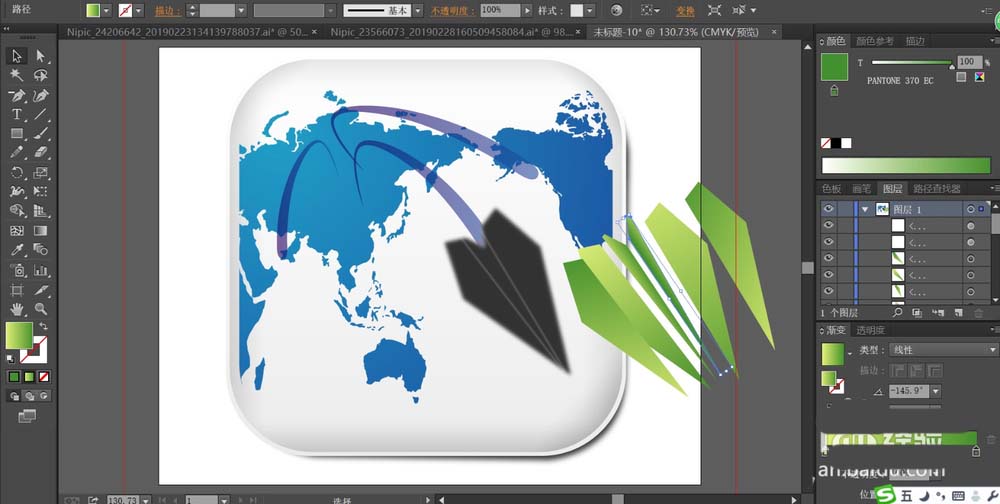Screen dimensions: 1000x504
Task: Click the green gradient ramp in Color panel
Action: coord(906,166)
